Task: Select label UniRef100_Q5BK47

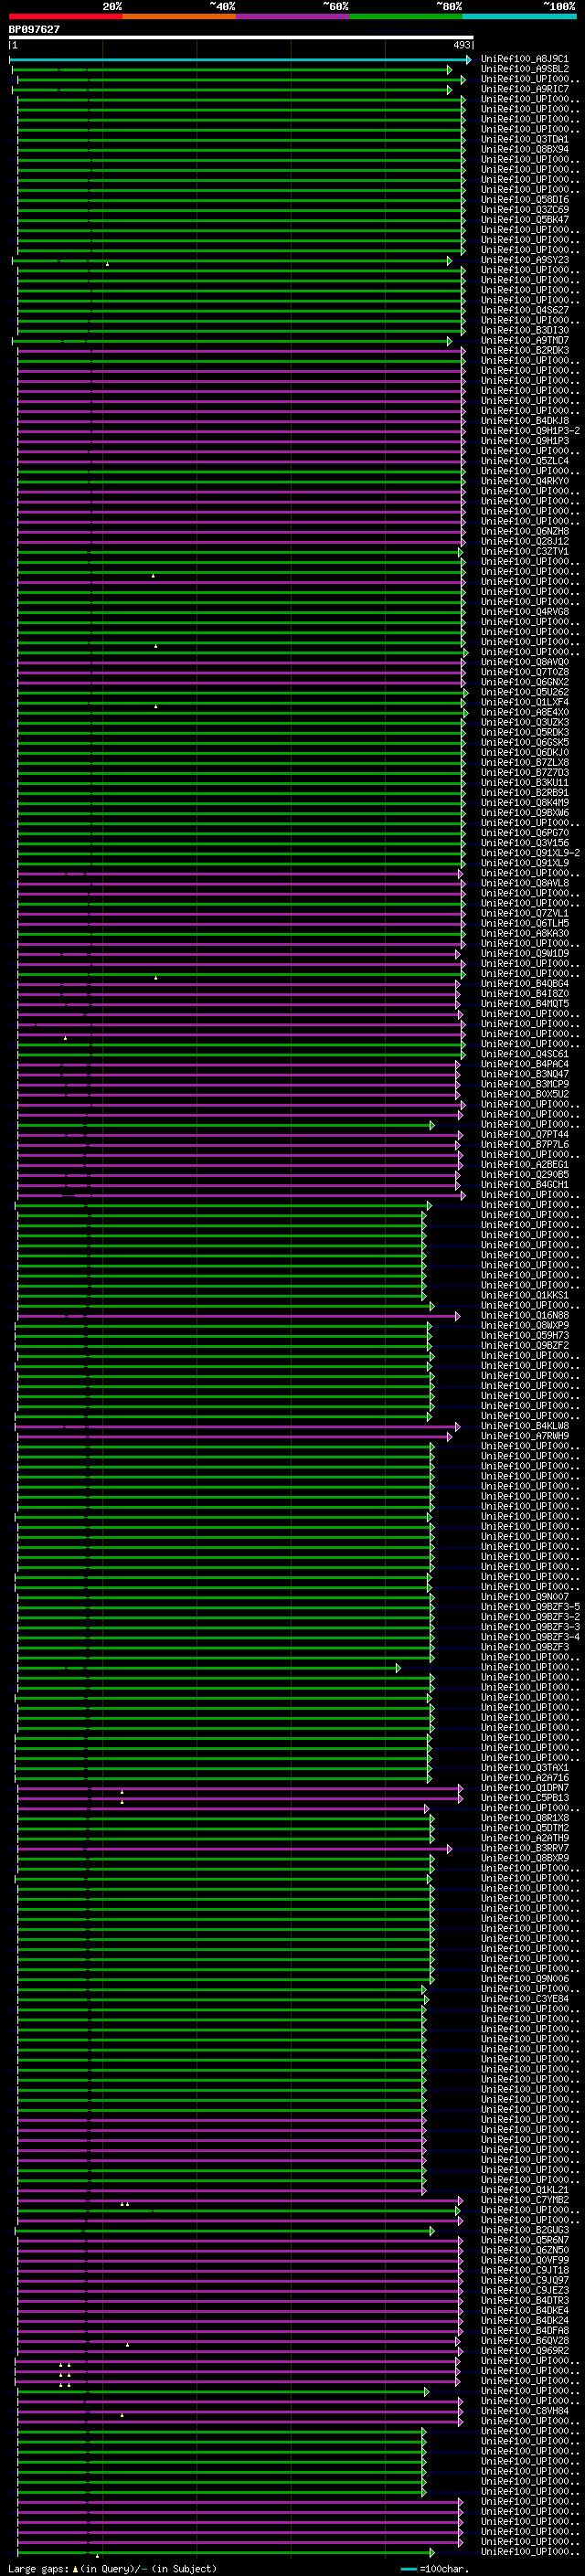Action: click(525, 220)
